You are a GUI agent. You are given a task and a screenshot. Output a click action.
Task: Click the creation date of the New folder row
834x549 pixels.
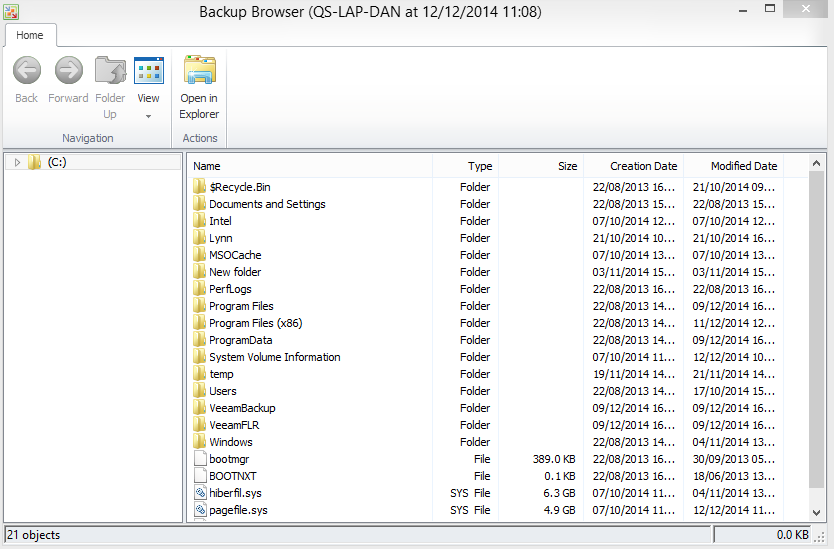633,272
